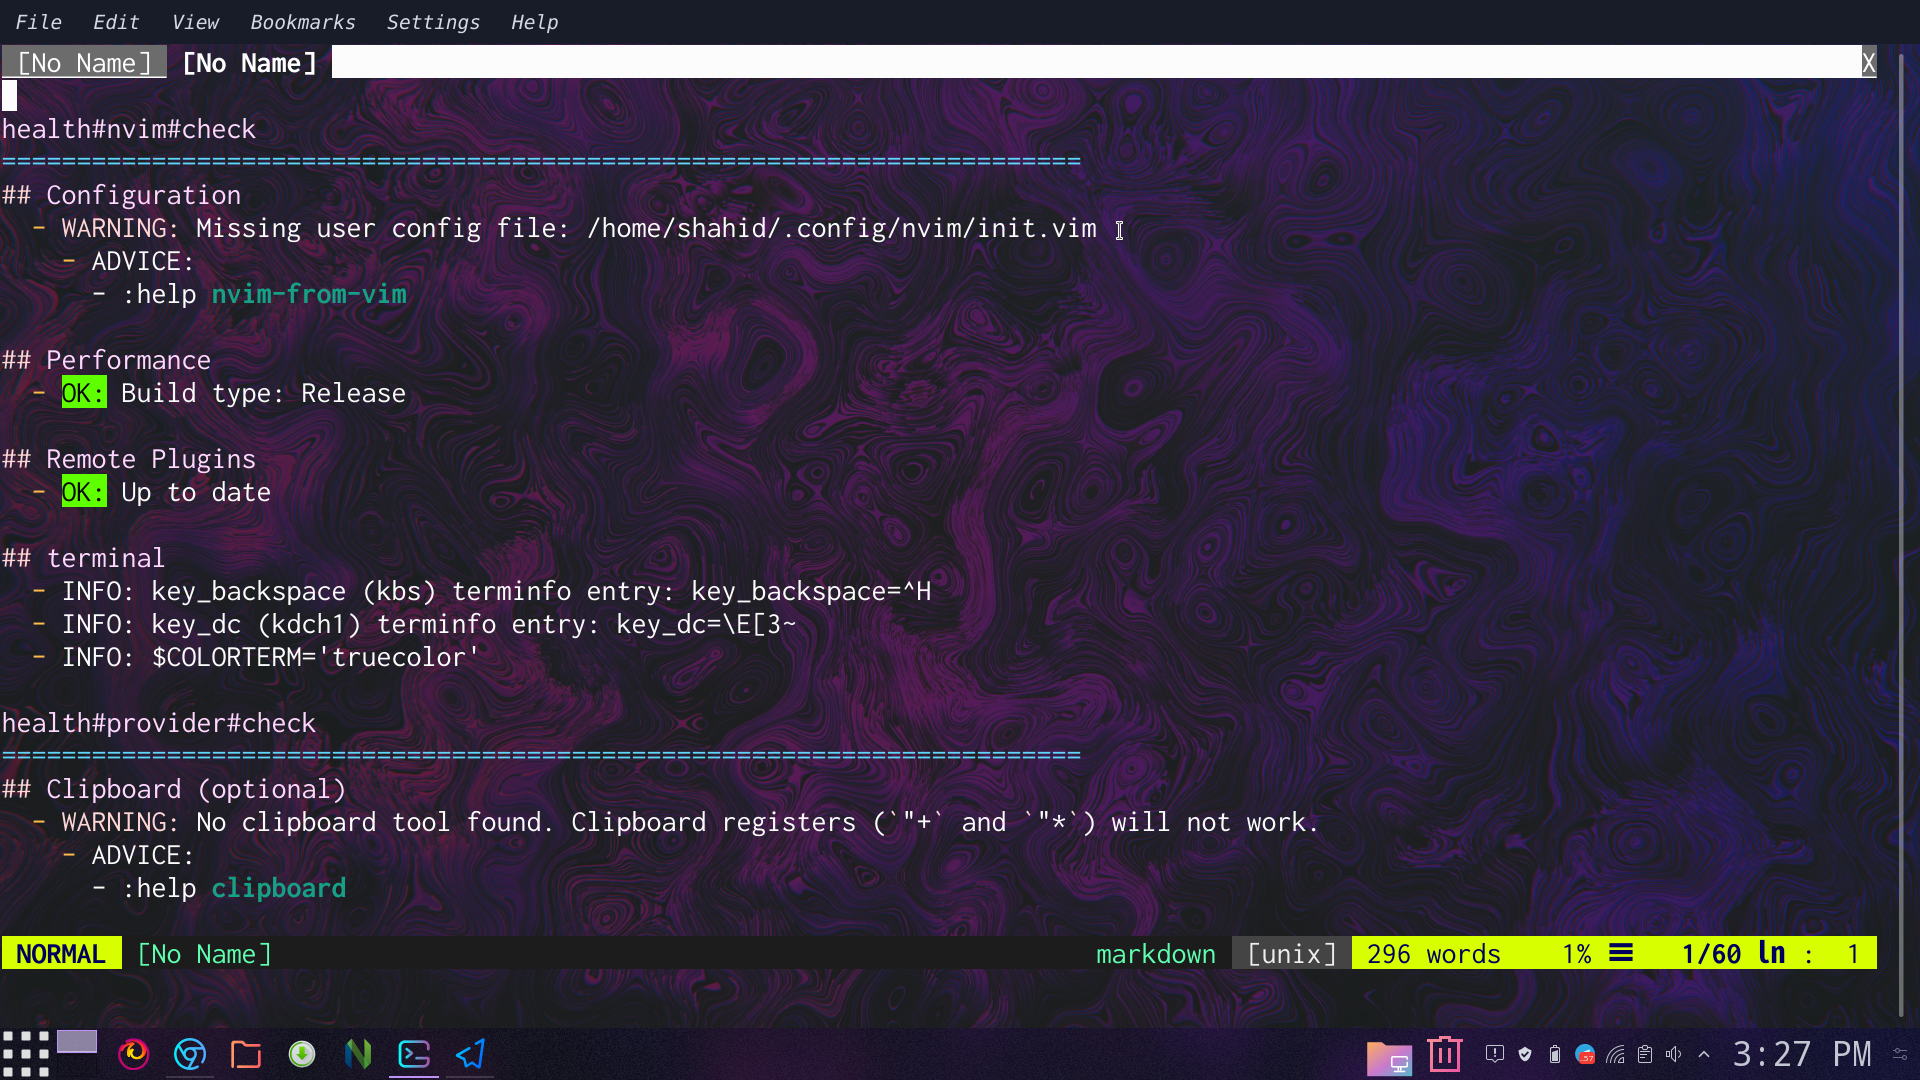Click the health#nvim#check heading
Screen dimensions: 1920x1080
[x=129, y=129]
